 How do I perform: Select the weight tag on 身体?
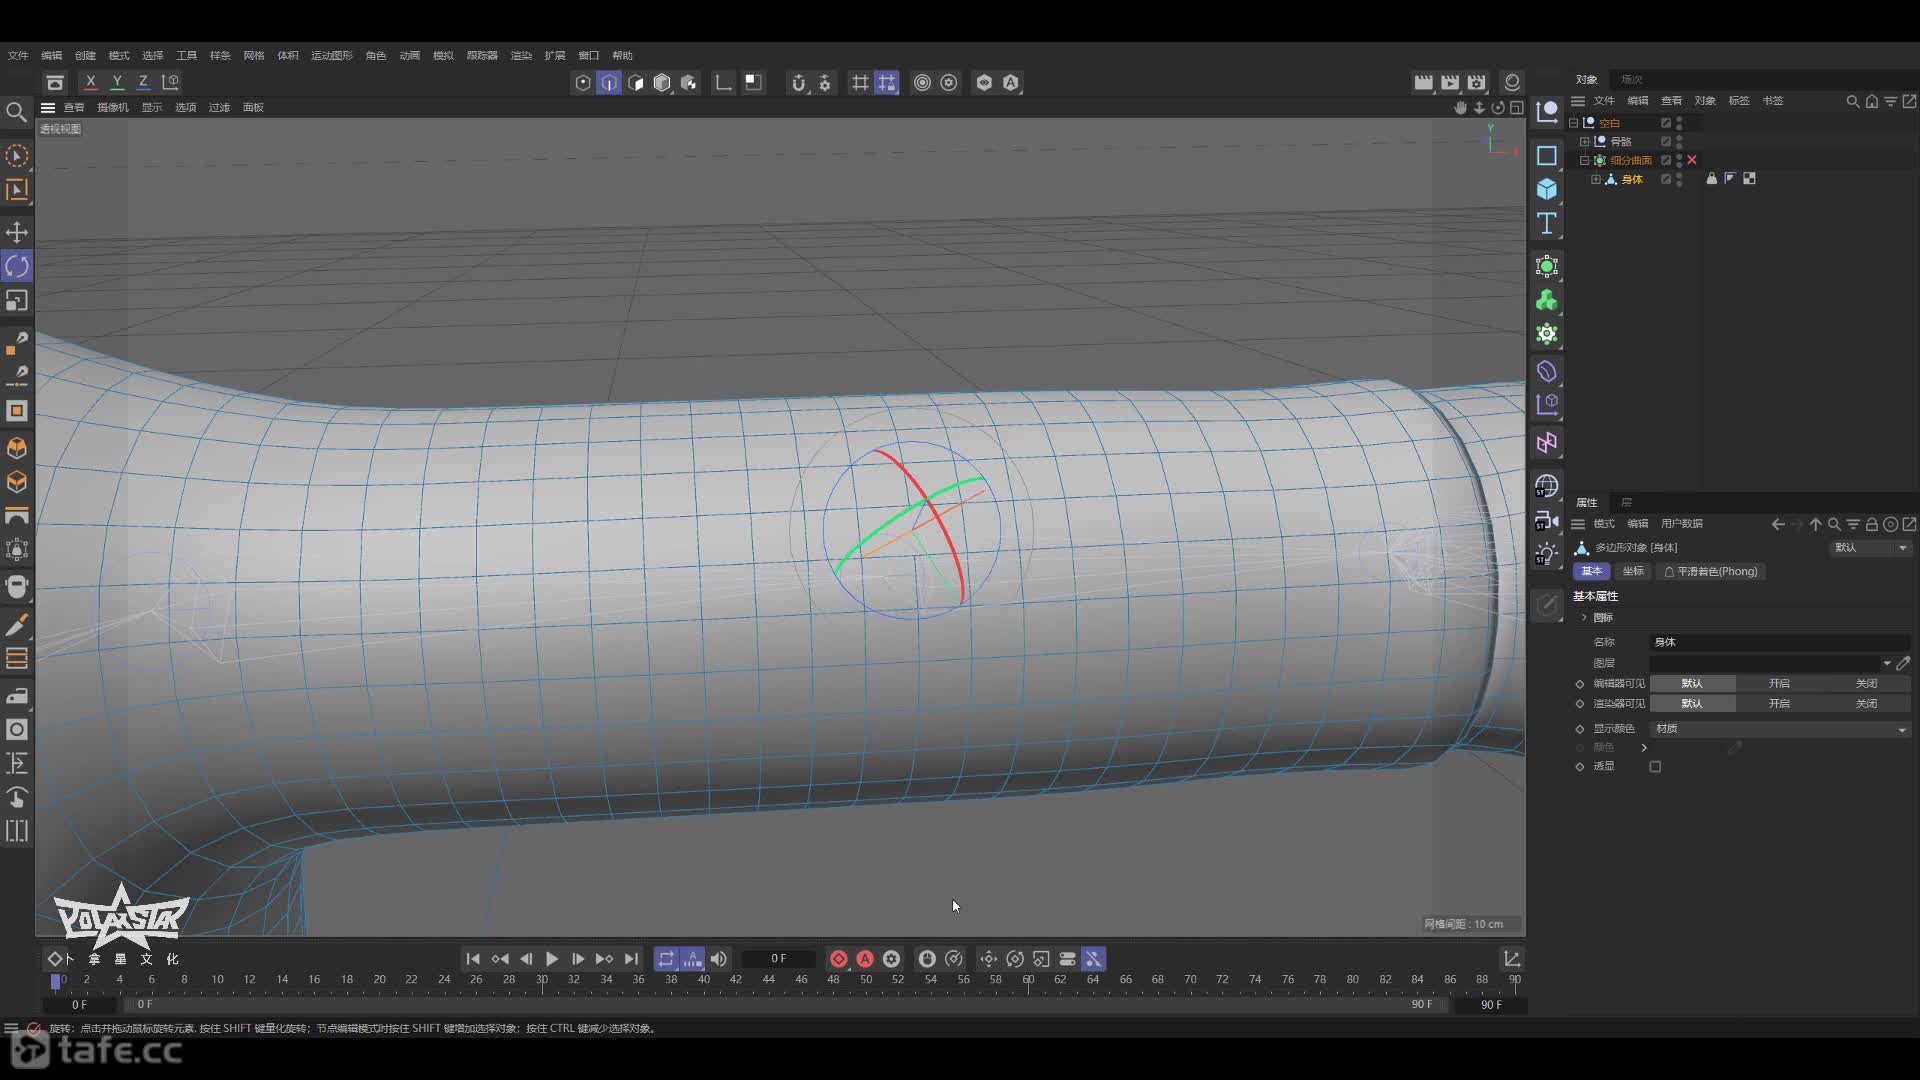[1712, 179]
